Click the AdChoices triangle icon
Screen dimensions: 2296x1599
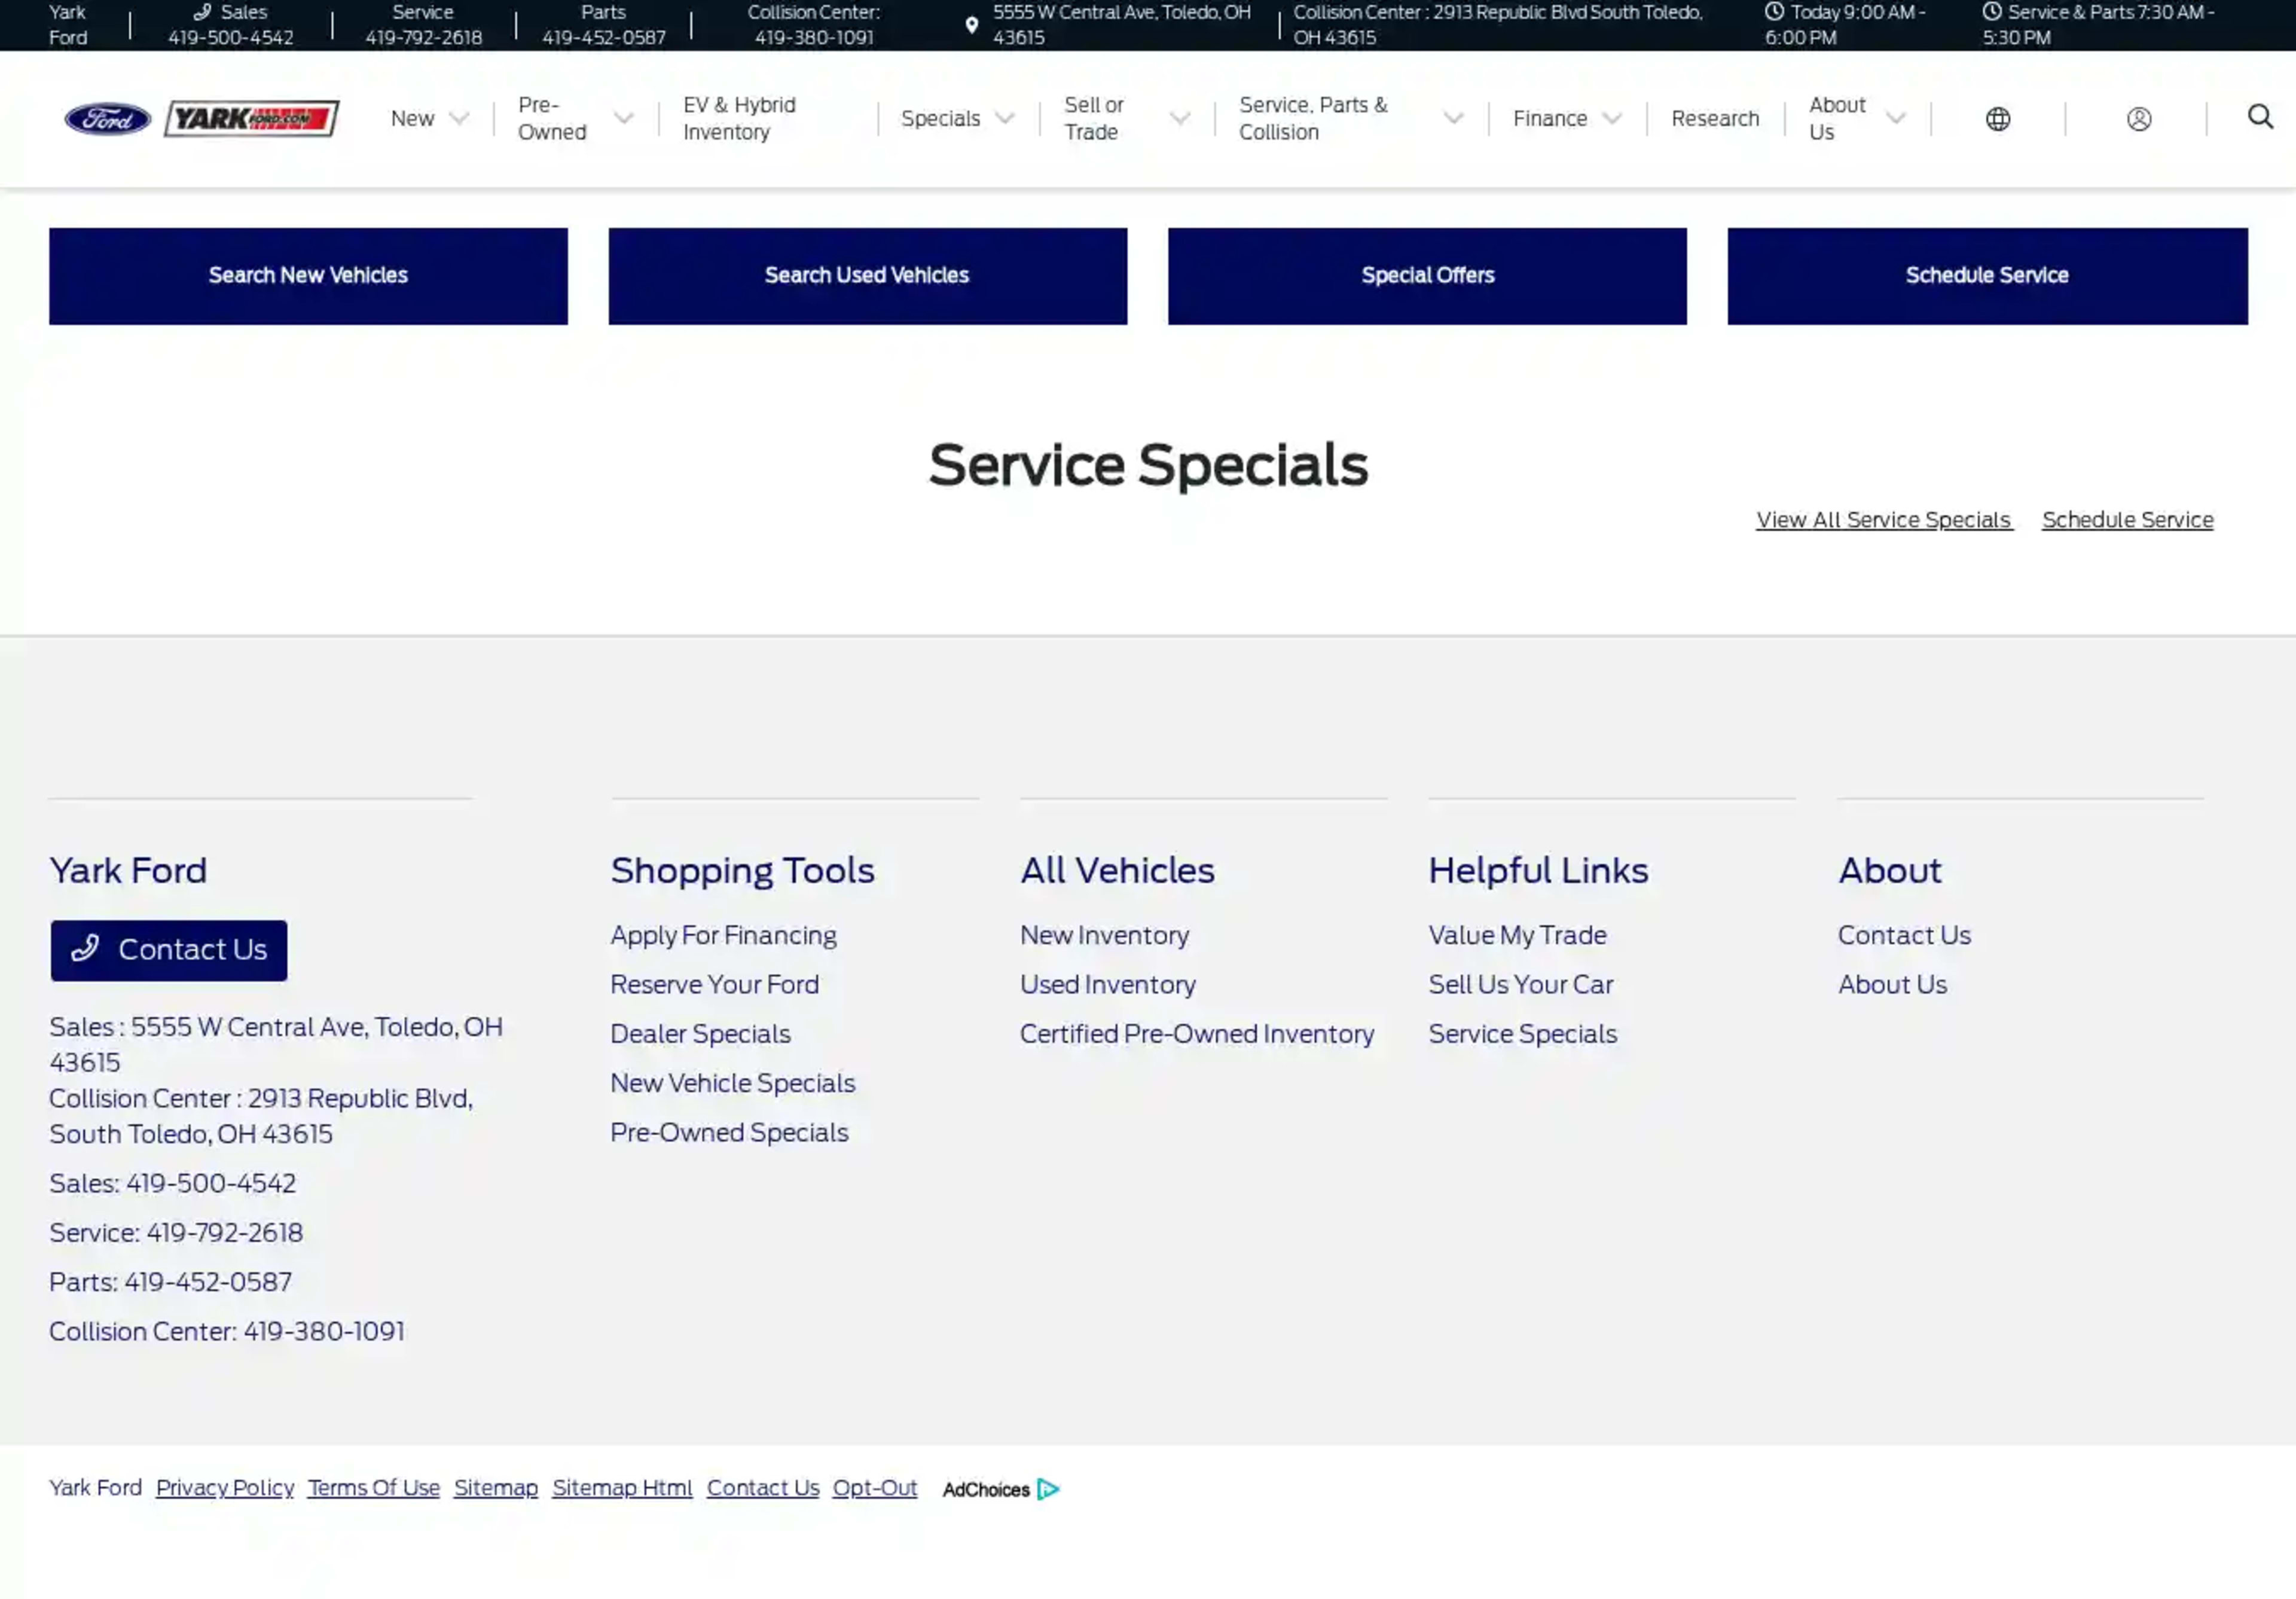(1047, 1489)
